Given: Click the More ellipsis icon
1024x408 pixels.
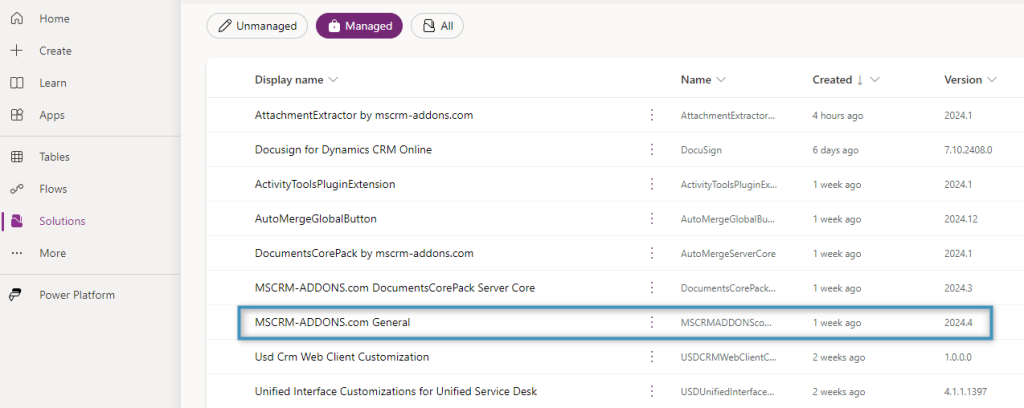Looking at the screenshot, I should (x=17, y=253).
